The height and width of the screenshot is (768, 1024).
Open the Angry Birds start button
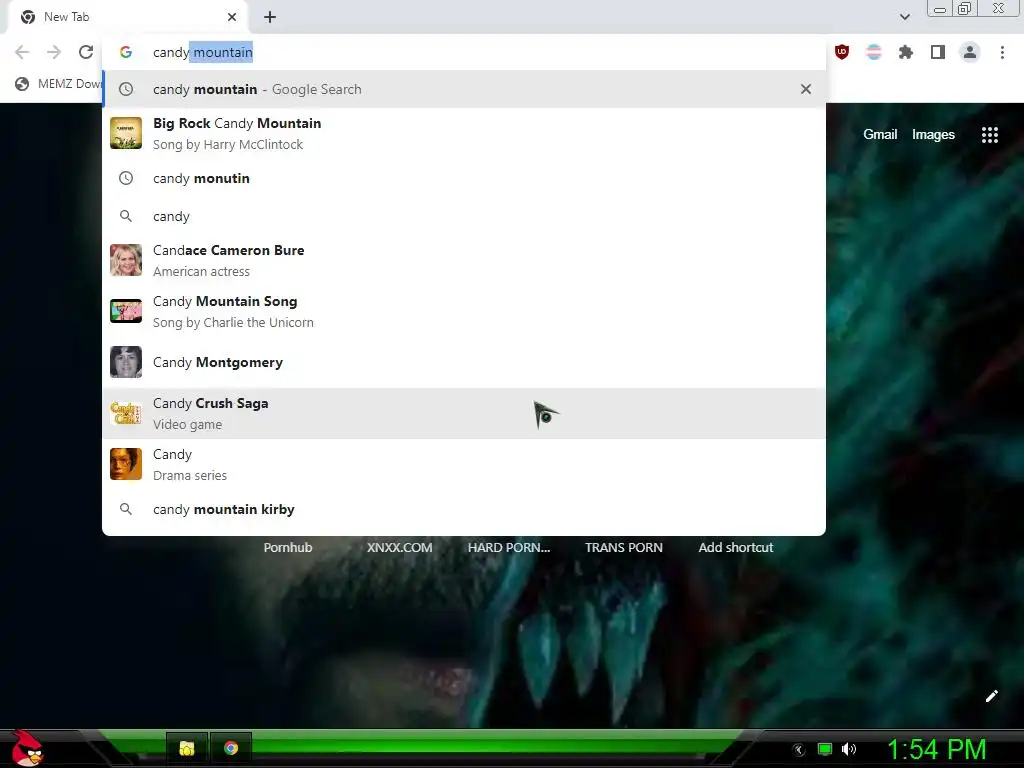point(27,748)
